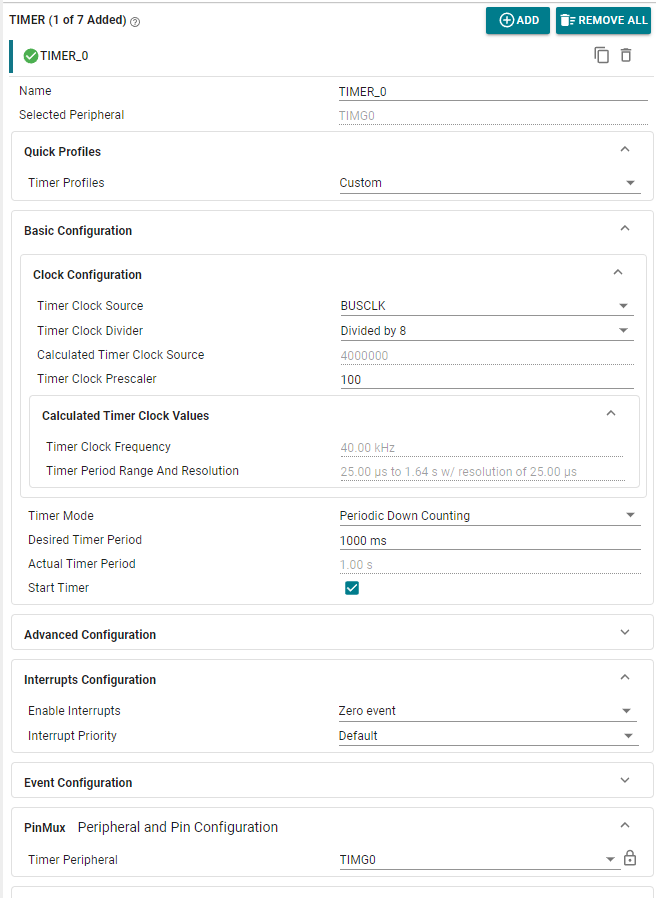Collapse the Basic Configuration section

(x=625, y=229)
